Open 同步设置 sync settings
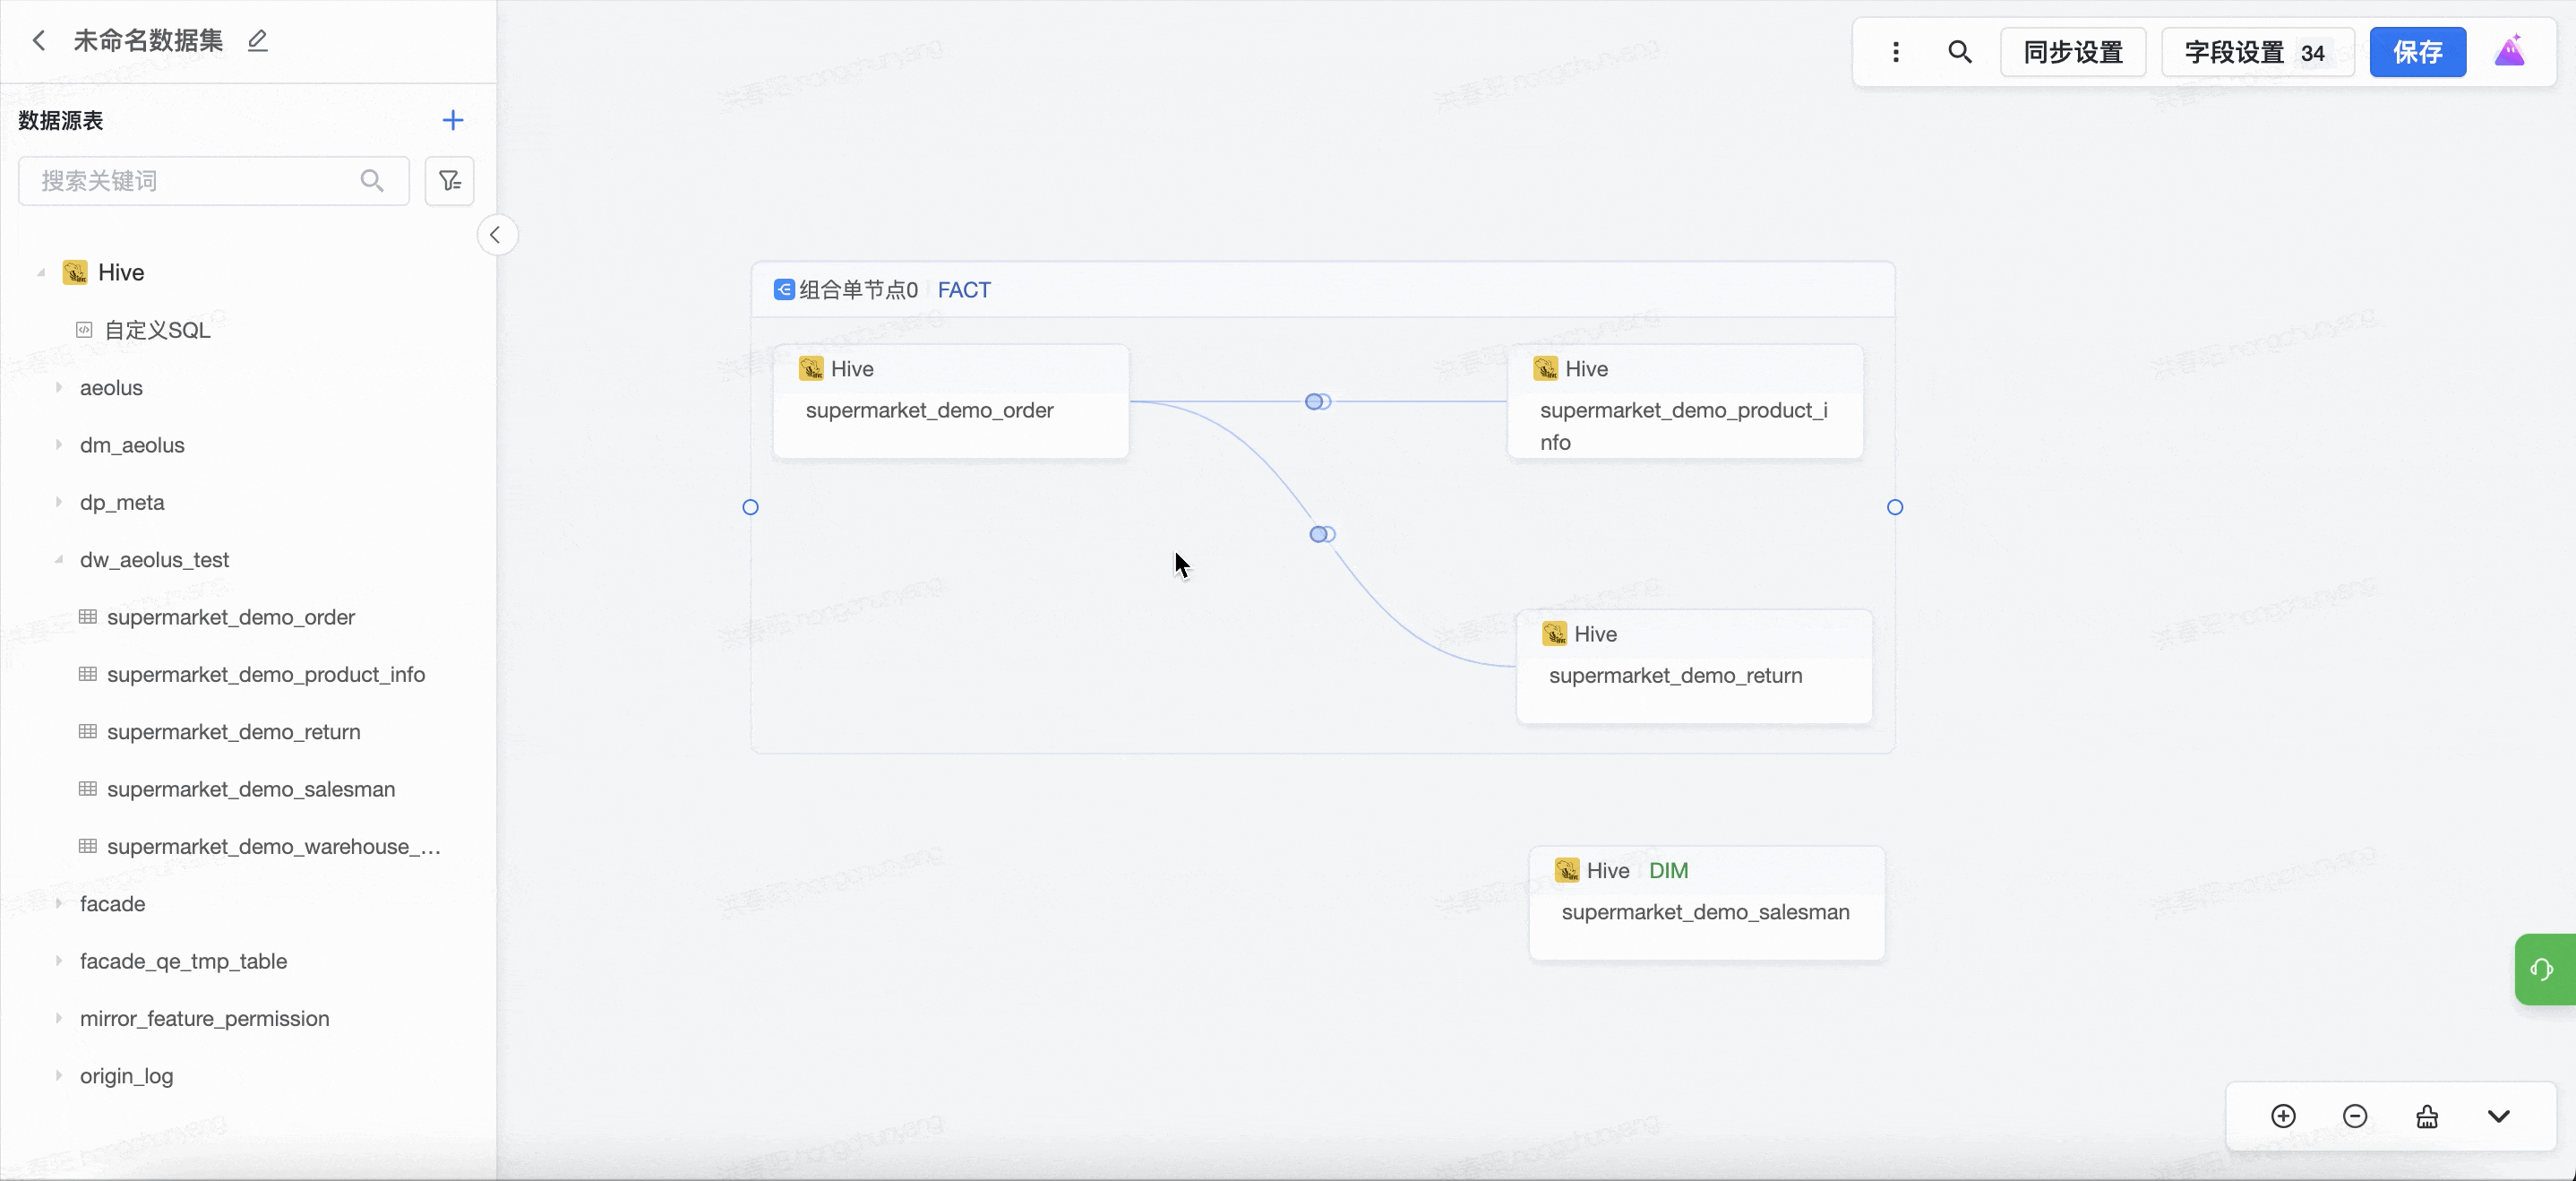The image size is (2576, 1181). [2072, 52]
